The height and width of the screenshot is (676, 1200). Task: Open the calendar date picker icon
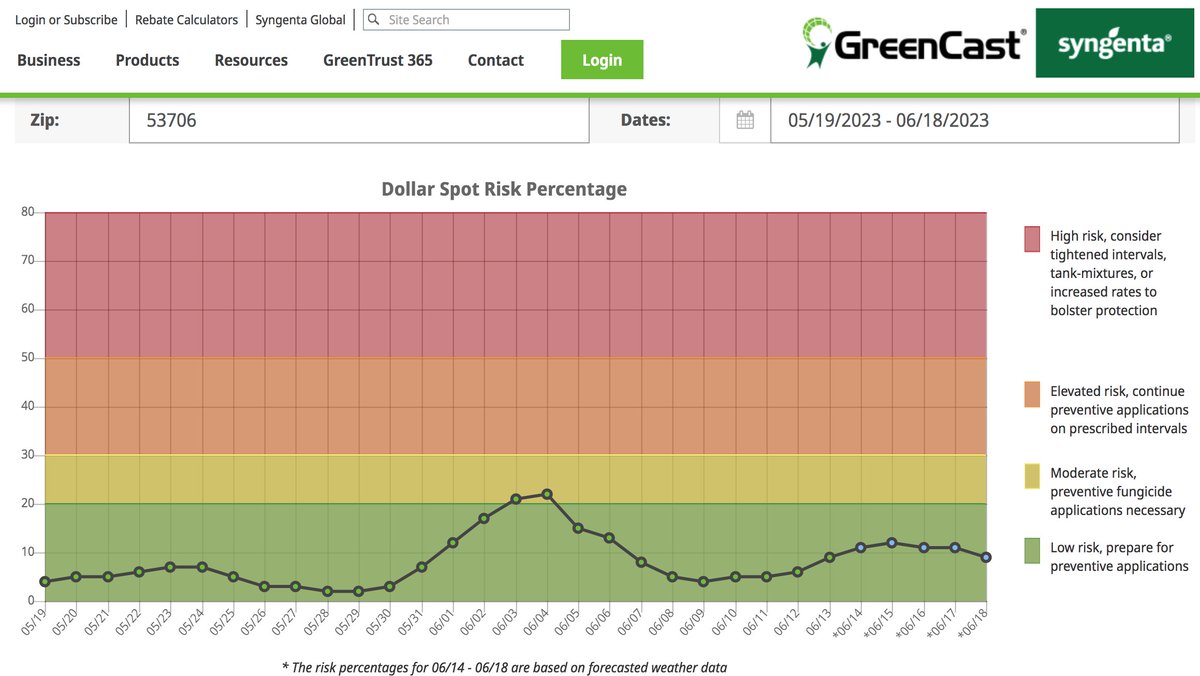(x=744, y=119)
